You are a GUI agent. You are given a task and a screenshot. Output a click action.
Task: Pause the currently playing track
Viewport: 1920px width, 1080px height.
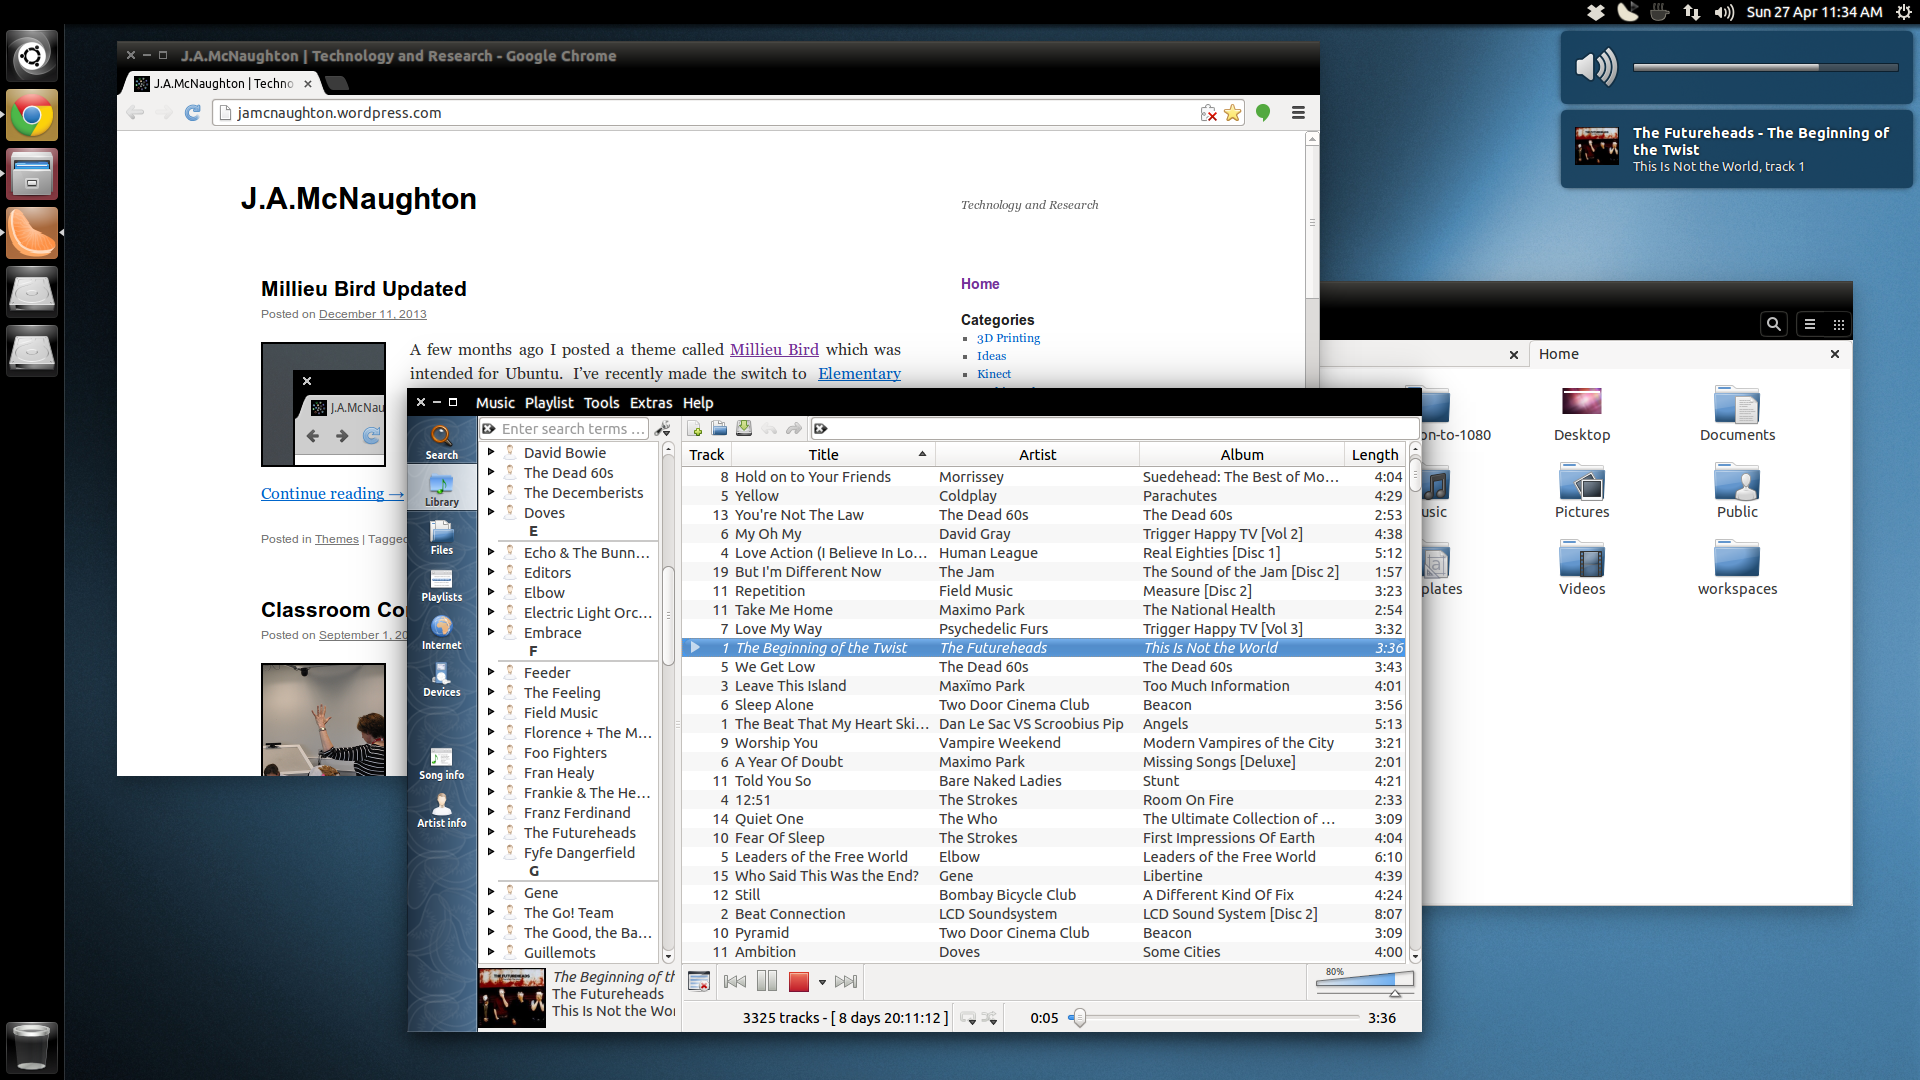click(767, 982)
